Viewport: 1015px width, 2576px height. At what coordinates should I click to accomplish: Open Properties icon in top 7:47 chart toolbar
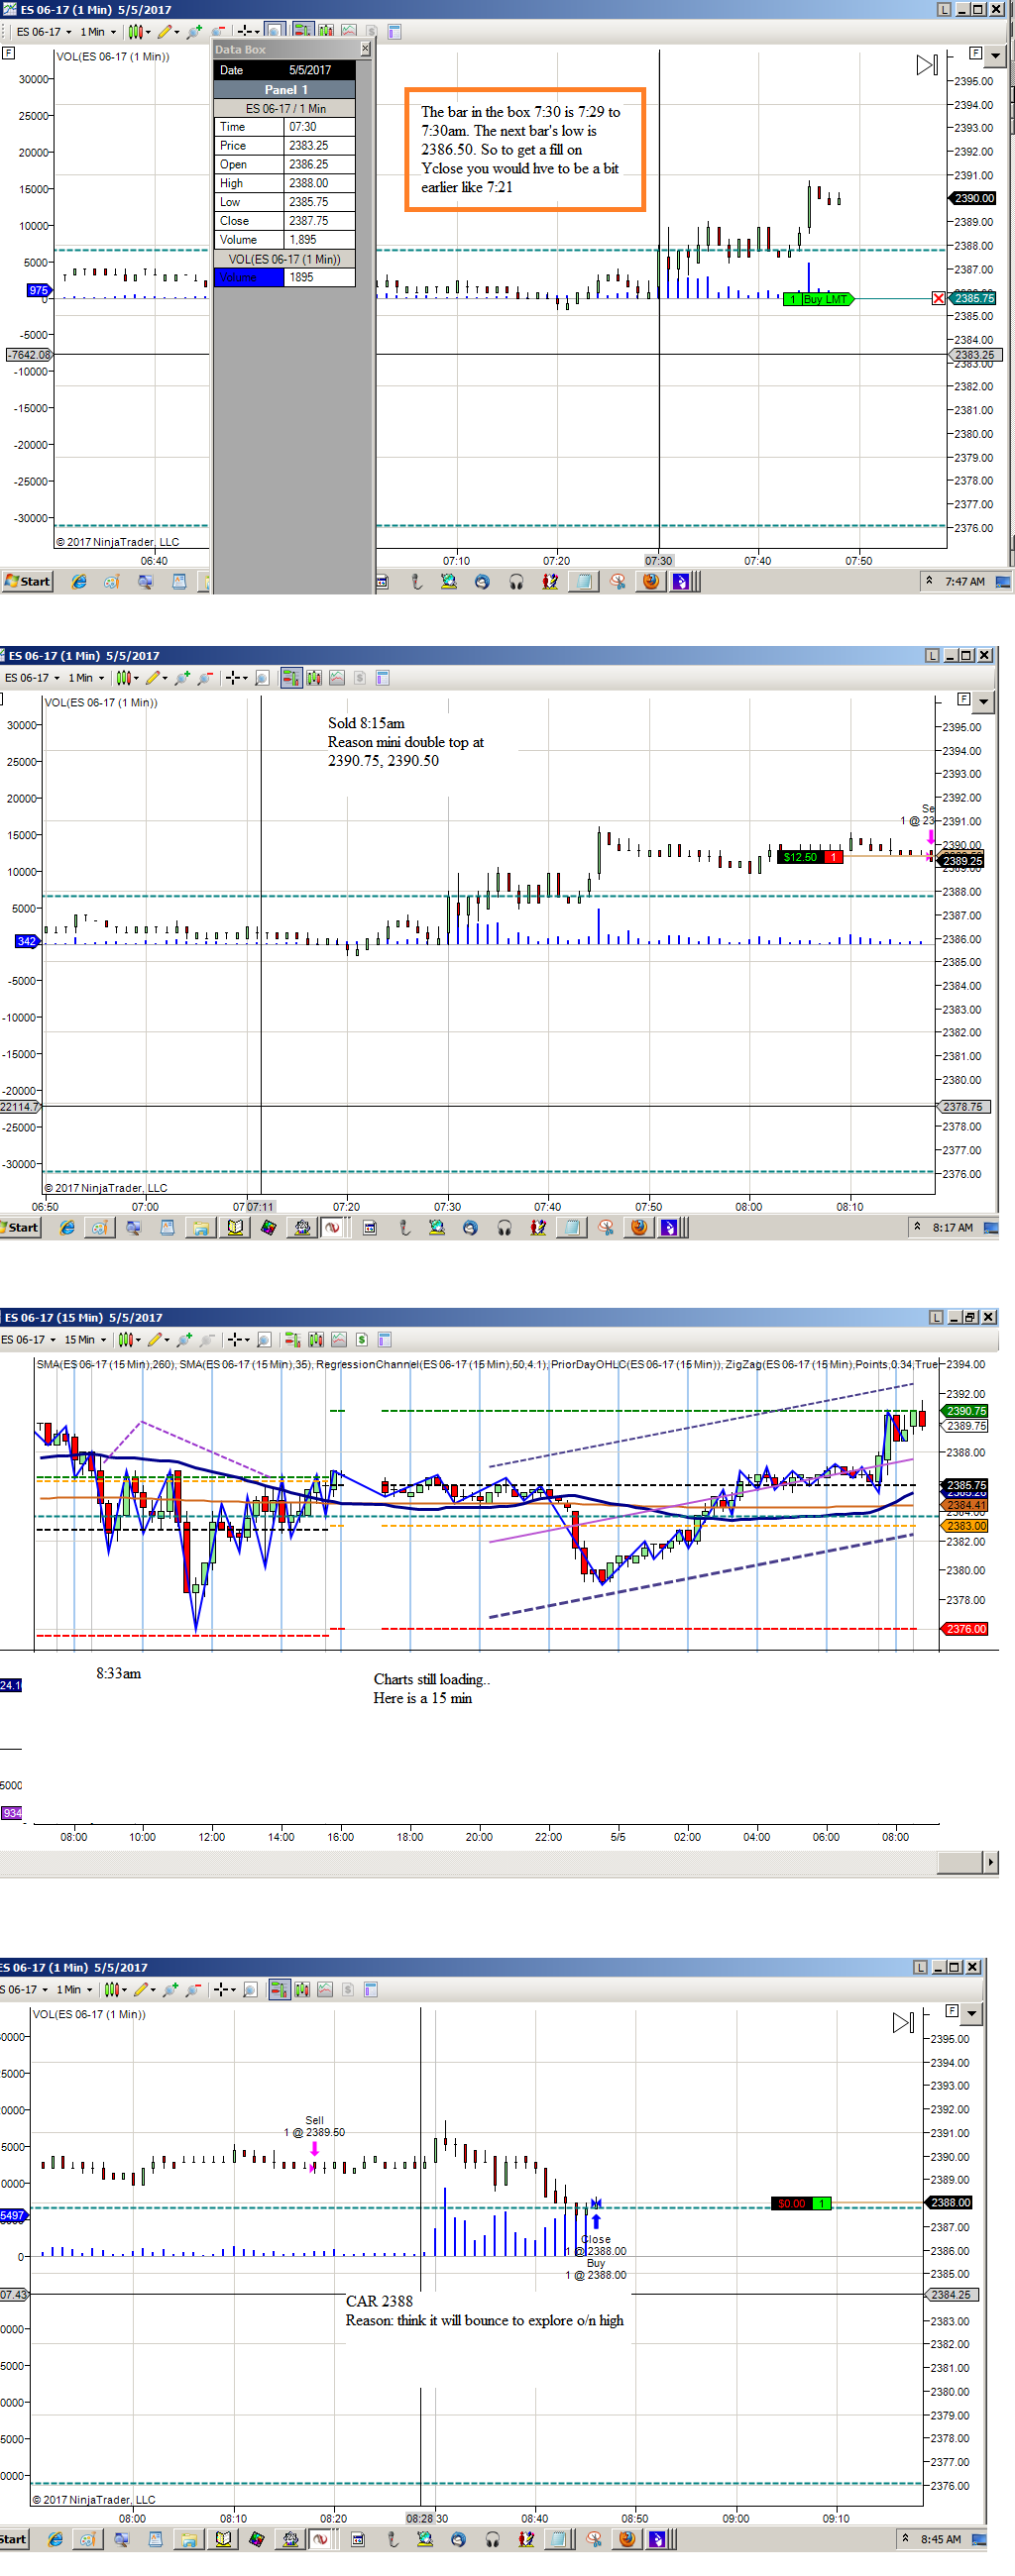[394, 32]
